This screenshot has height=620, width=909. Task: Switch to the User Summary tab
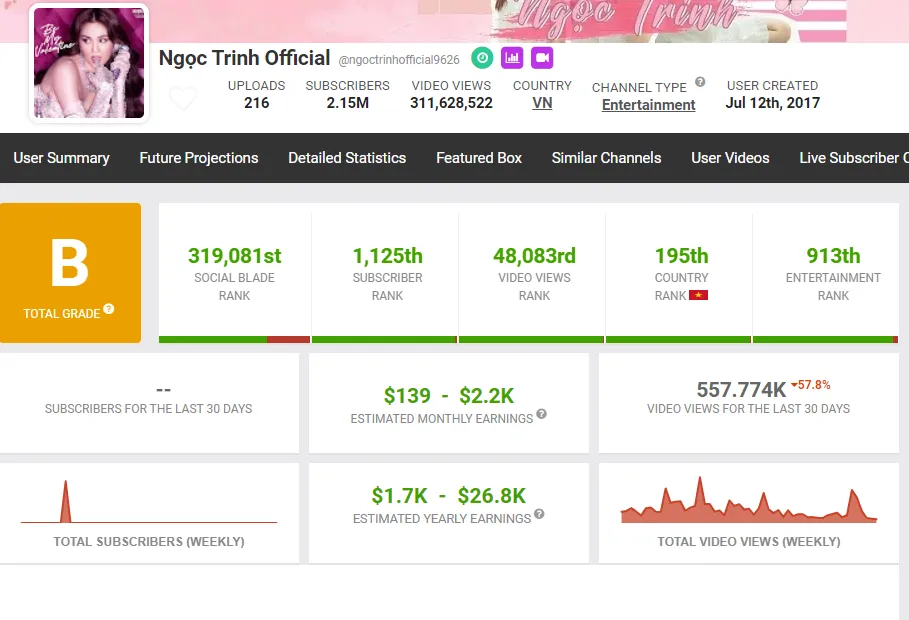coord(61,158)
